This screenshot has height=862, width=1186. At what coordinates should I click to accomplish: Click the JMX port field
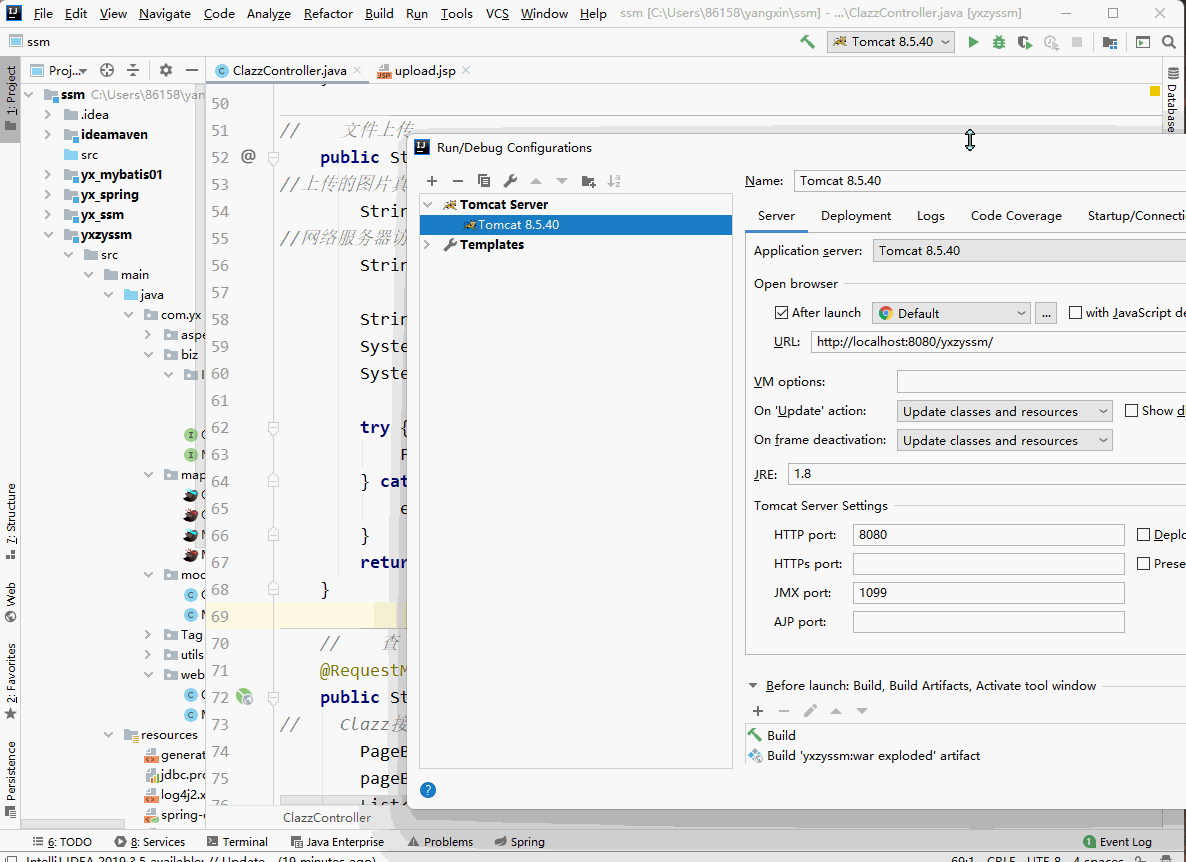(988, 593)
